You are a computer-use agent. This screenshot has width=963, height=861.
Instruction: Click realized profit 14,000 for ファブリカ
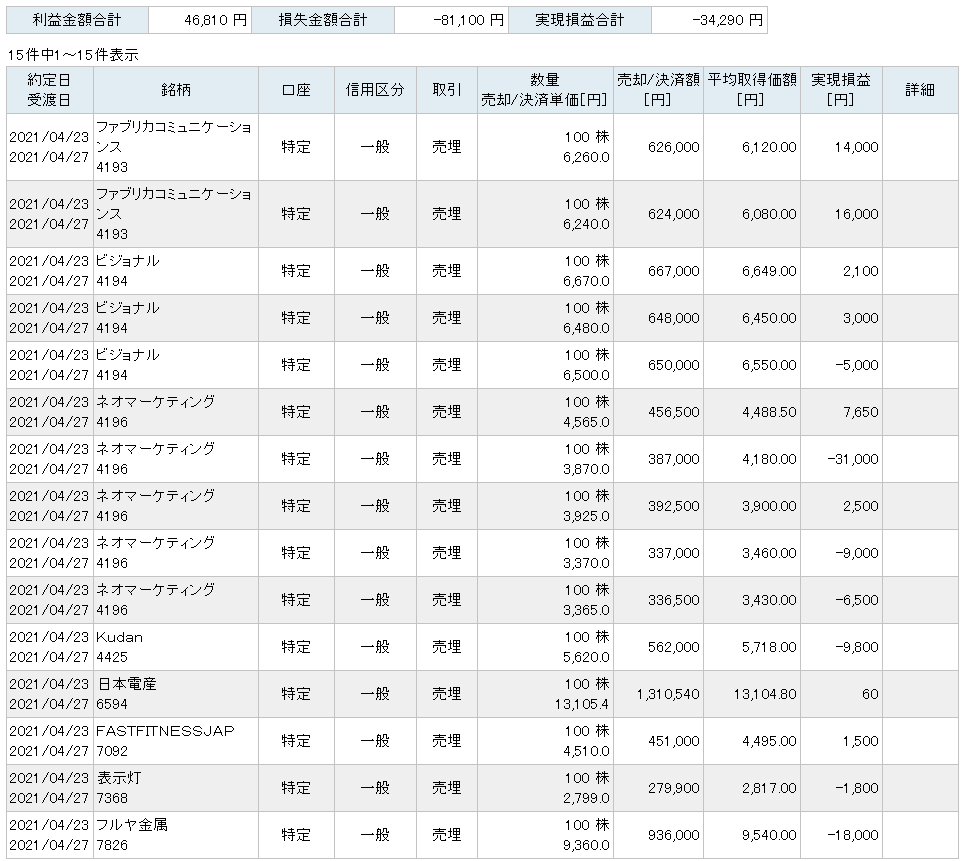click(x=856, y=147)
